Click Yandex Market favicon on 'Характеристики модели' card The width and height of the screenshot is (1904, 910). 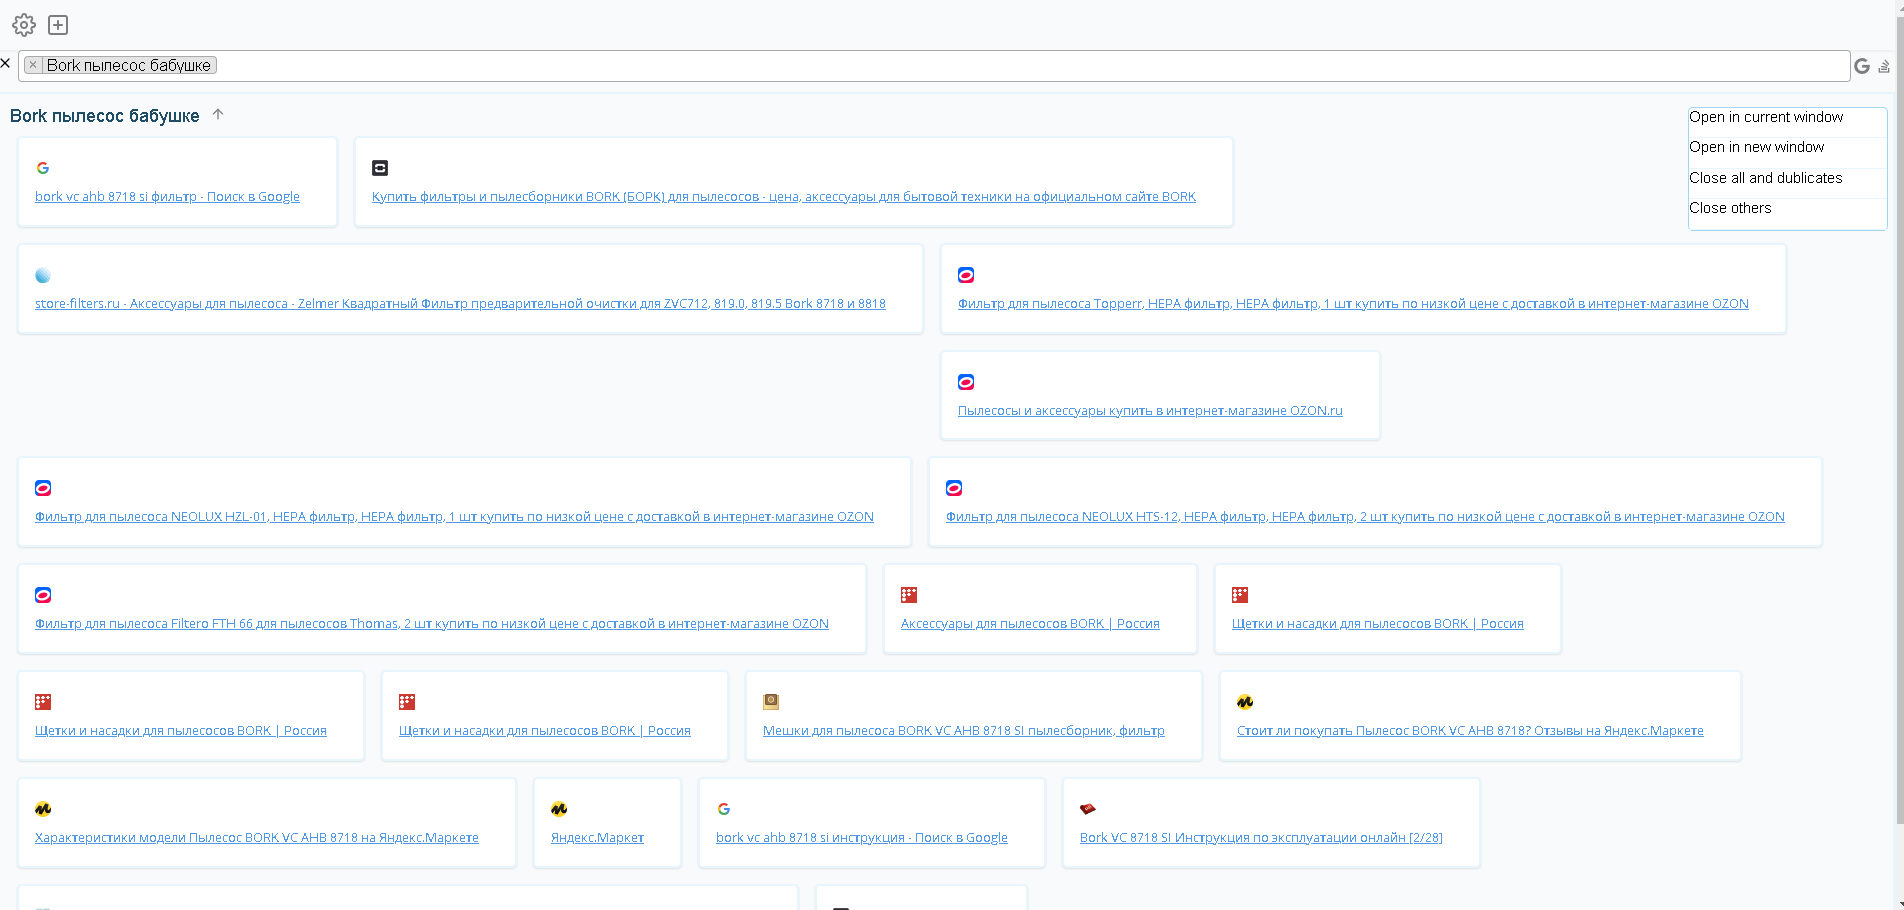point(43,809)
